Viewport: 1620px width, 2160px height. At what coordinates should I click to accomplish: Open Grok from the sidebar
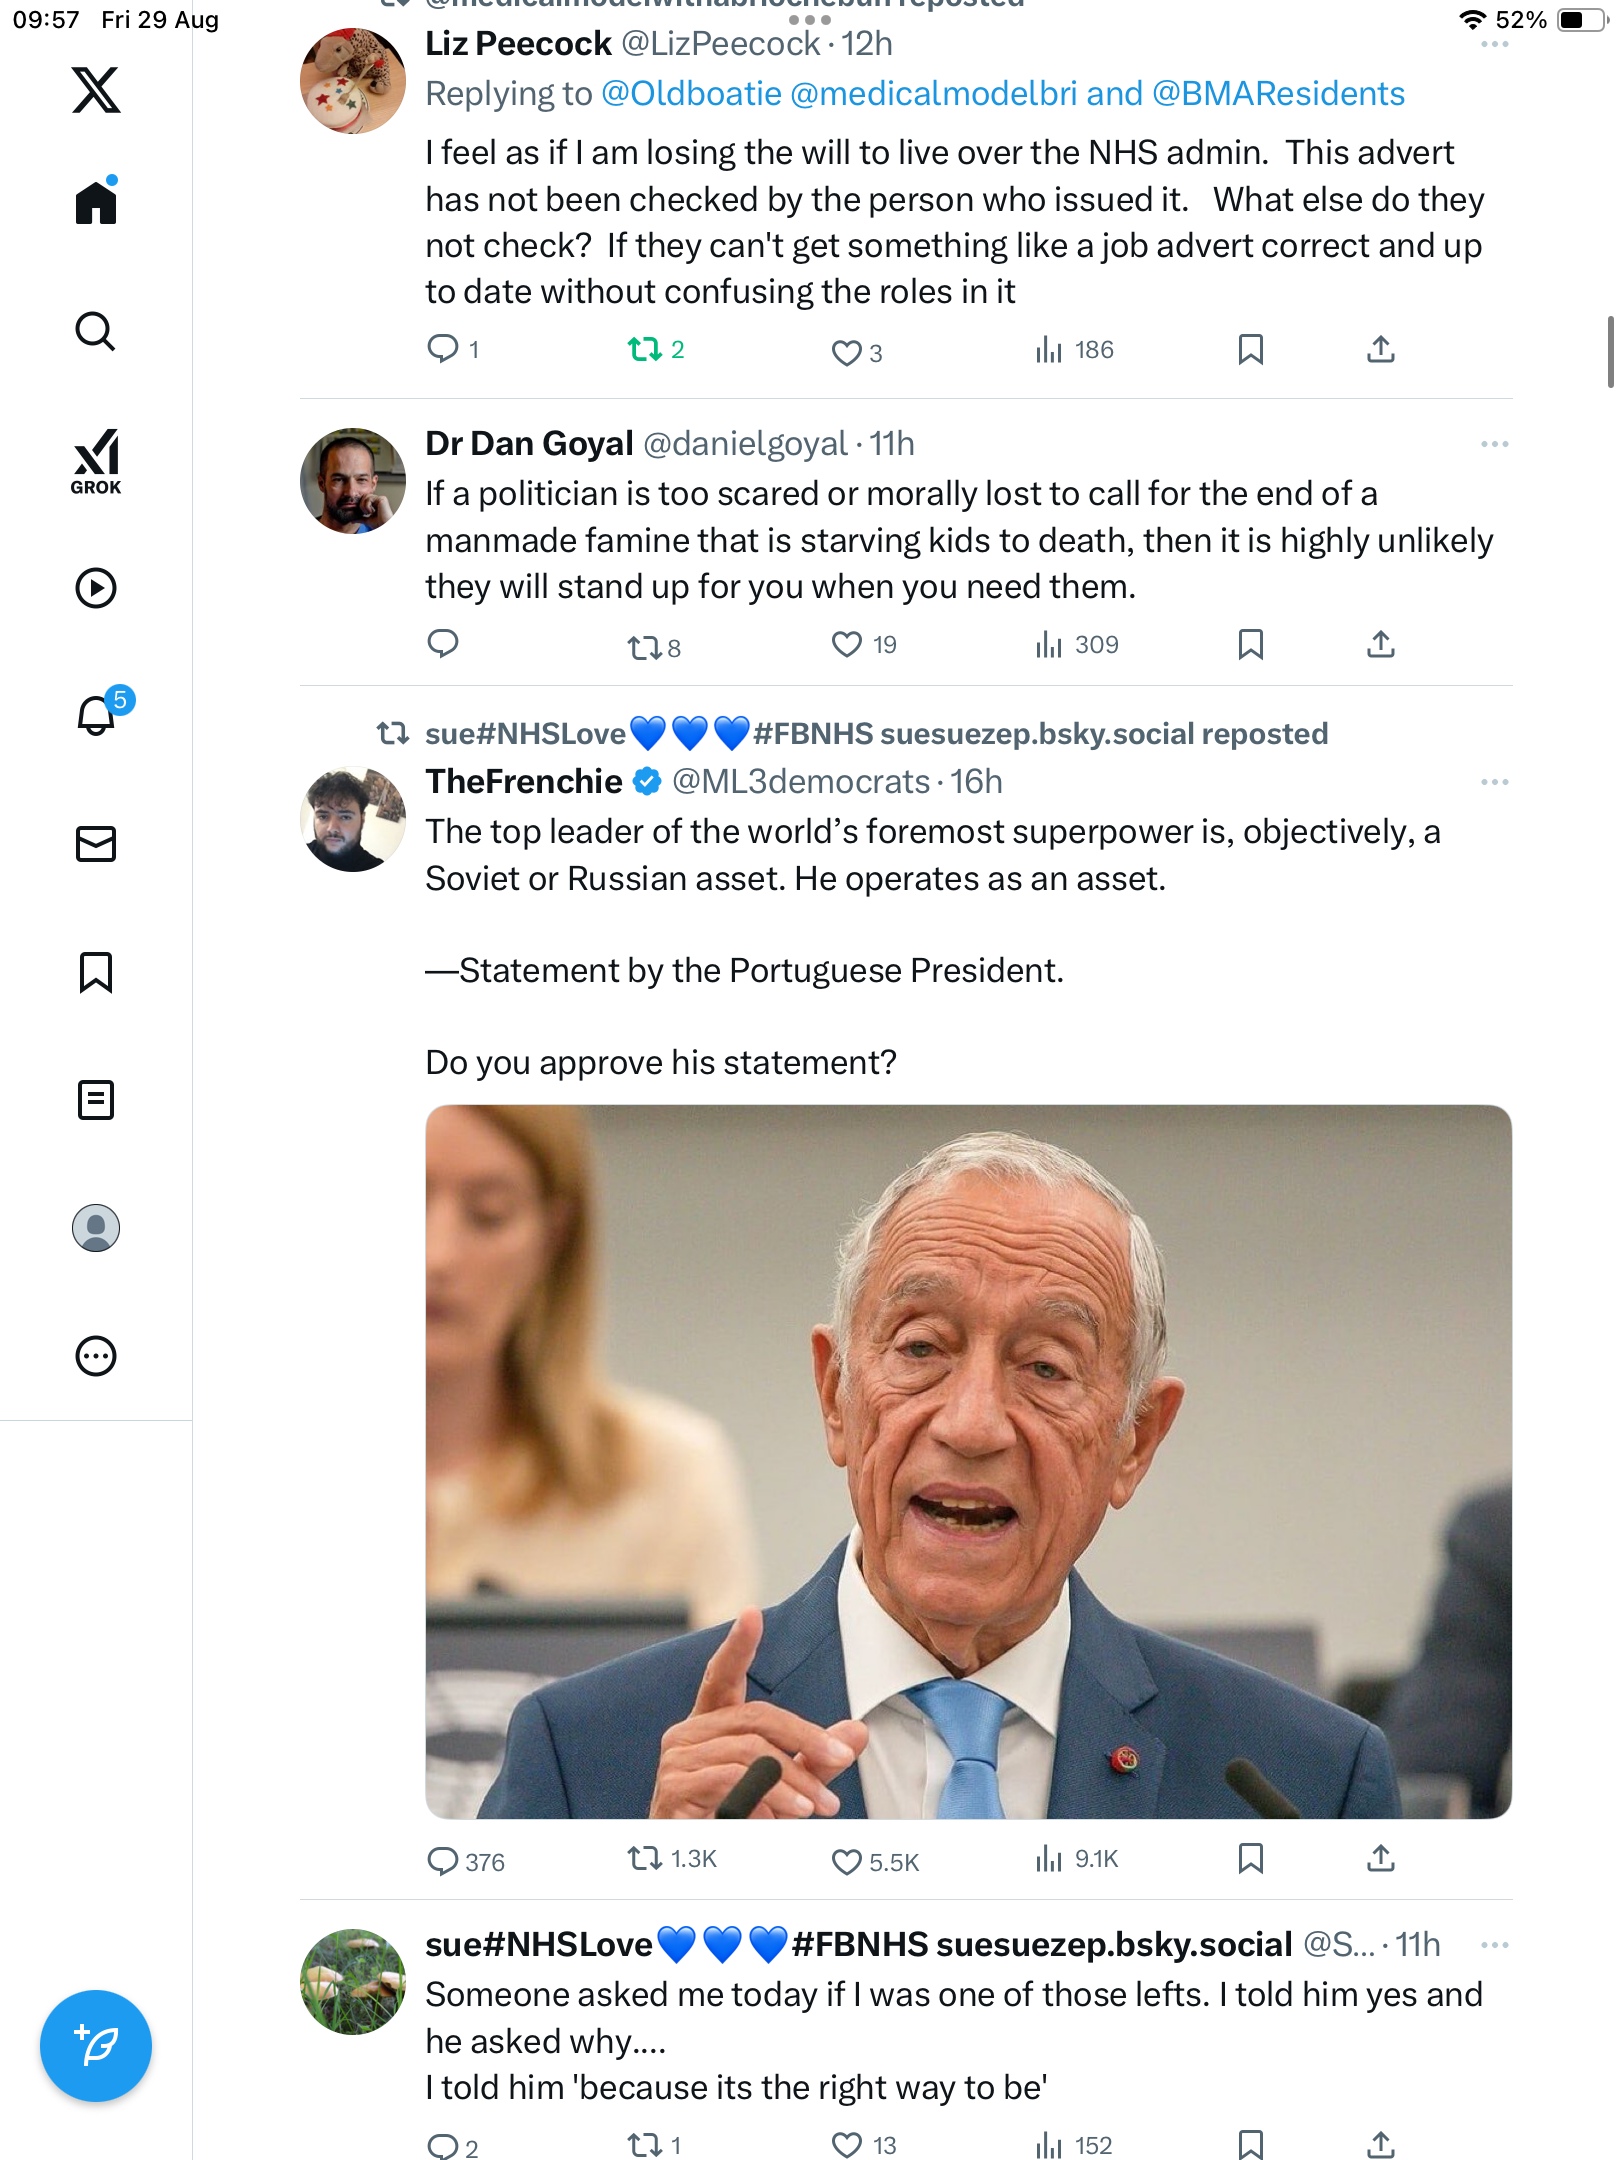click(x=96, y=461)
